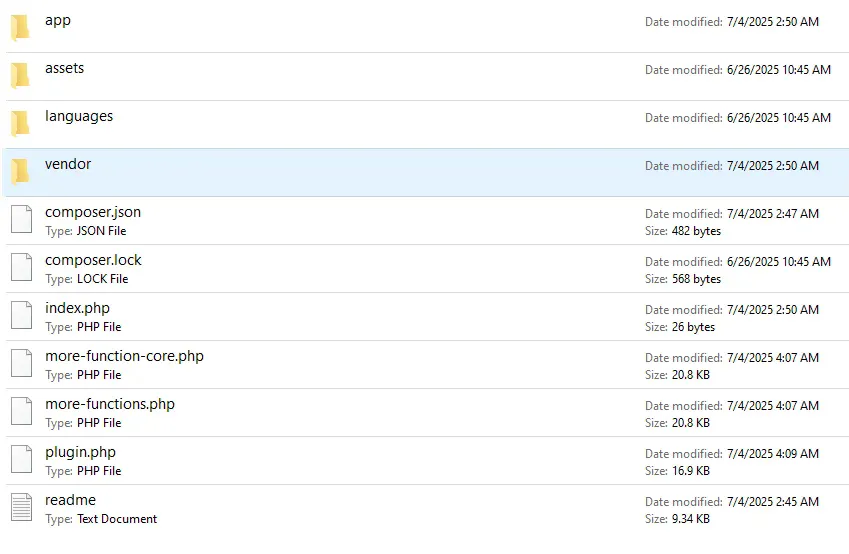Click the assets folder icon
849x554 pixels.
20,76
